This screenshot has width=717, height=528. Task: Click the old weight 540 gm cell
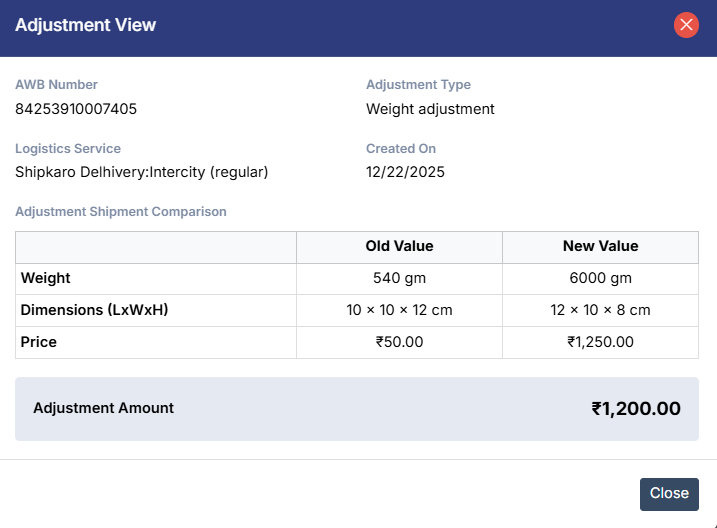(399, 278)
